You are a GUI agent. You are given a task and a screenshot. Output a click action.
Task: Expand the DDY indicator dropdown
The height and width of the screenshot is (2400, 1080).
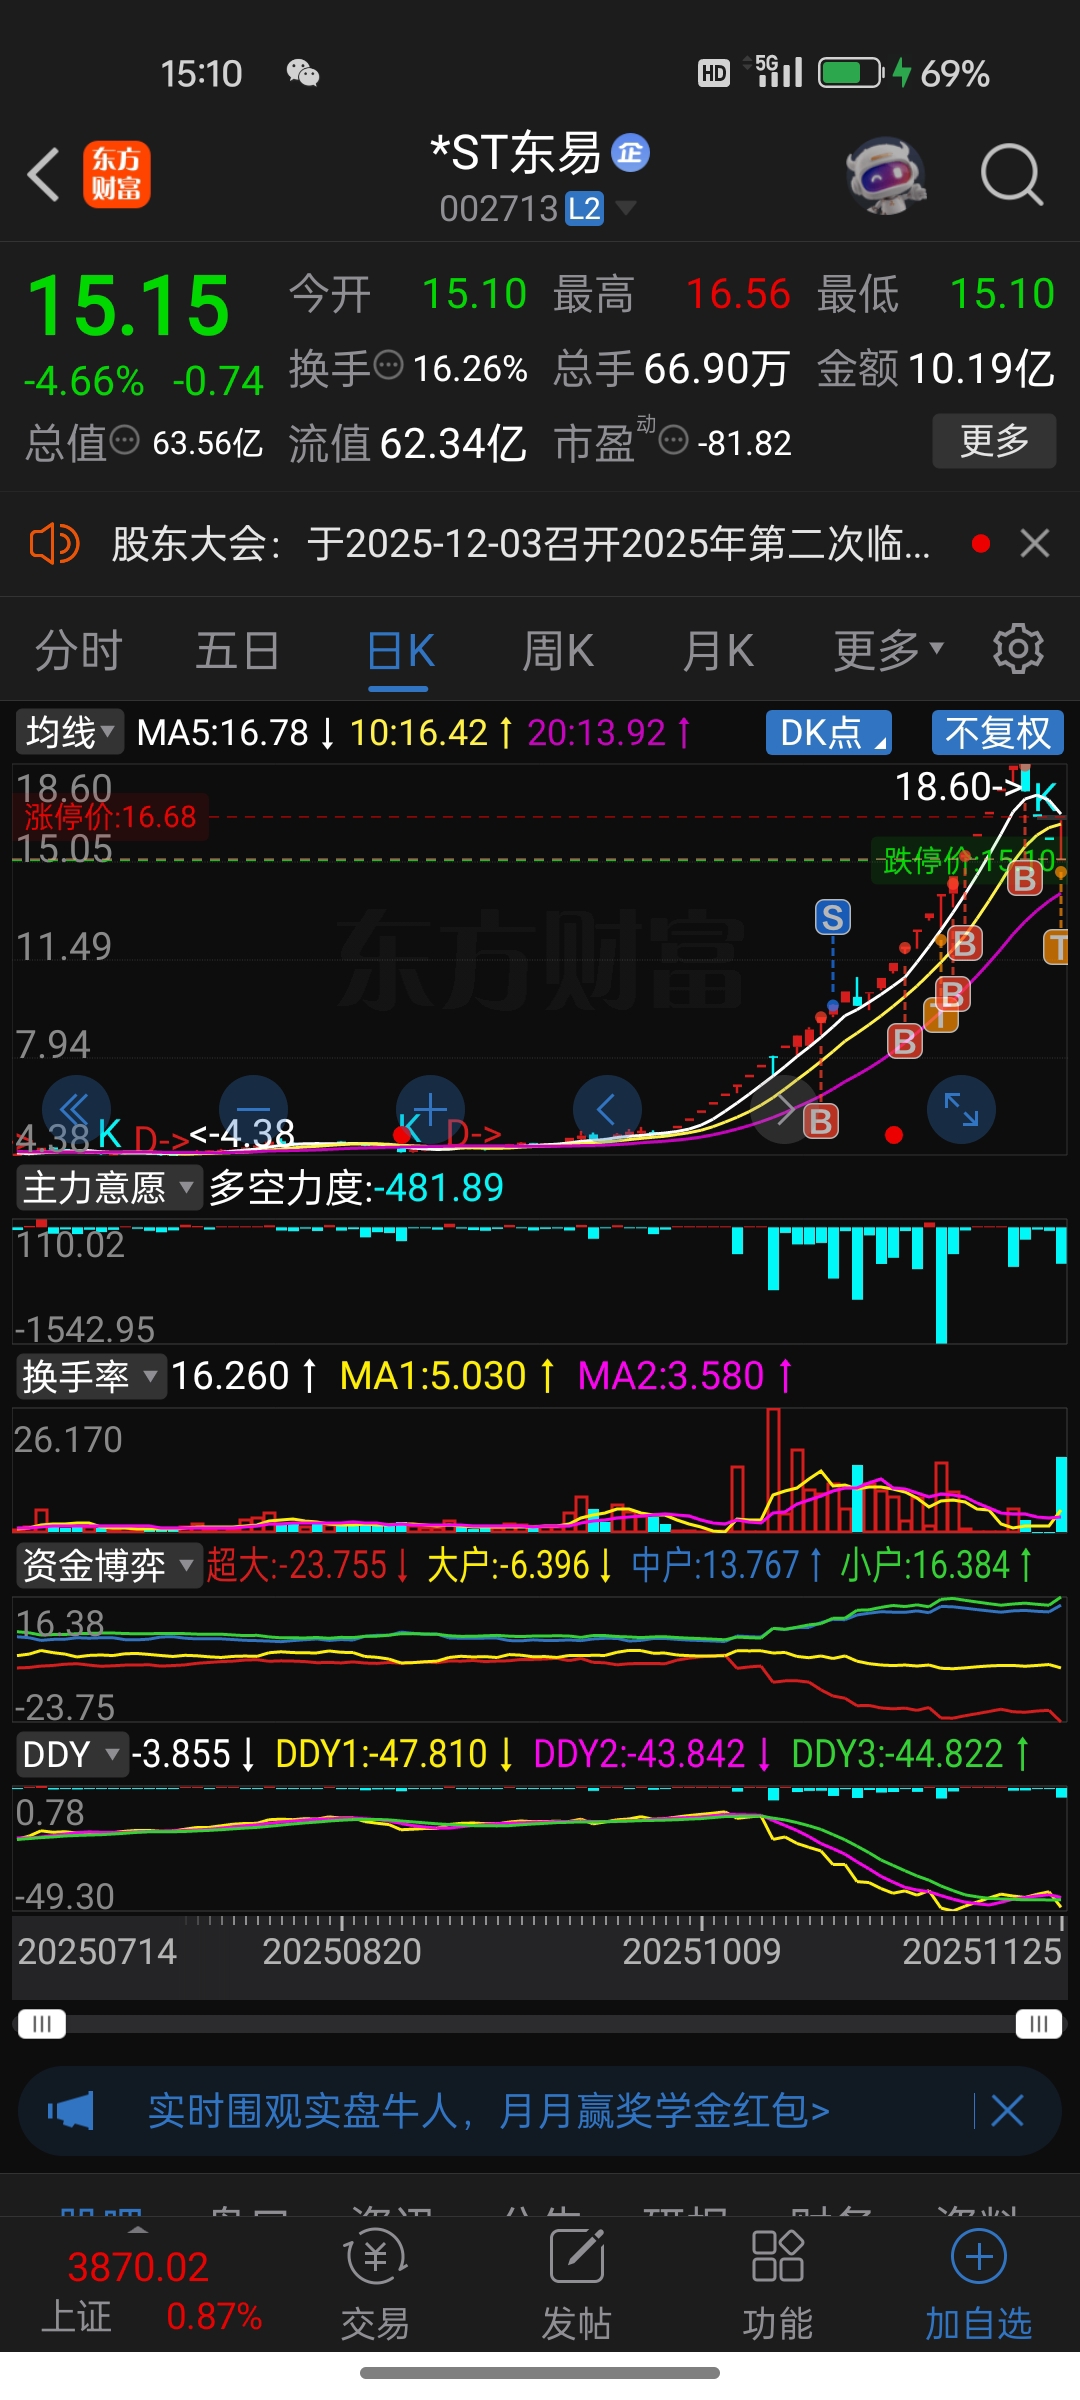point(71,1755)
